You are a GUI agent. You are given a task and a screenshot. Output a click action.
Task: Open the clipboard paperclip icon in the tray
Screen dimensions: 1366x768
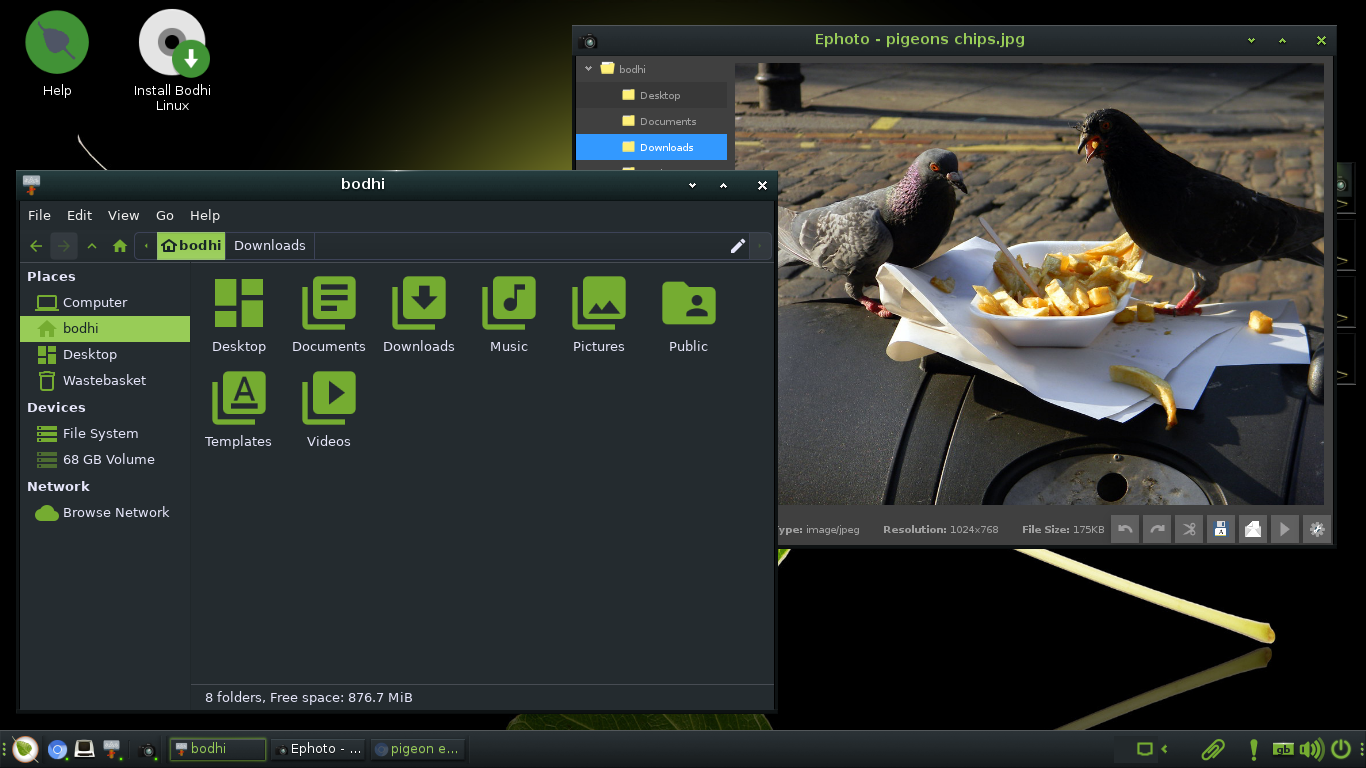coord(1213,748)
